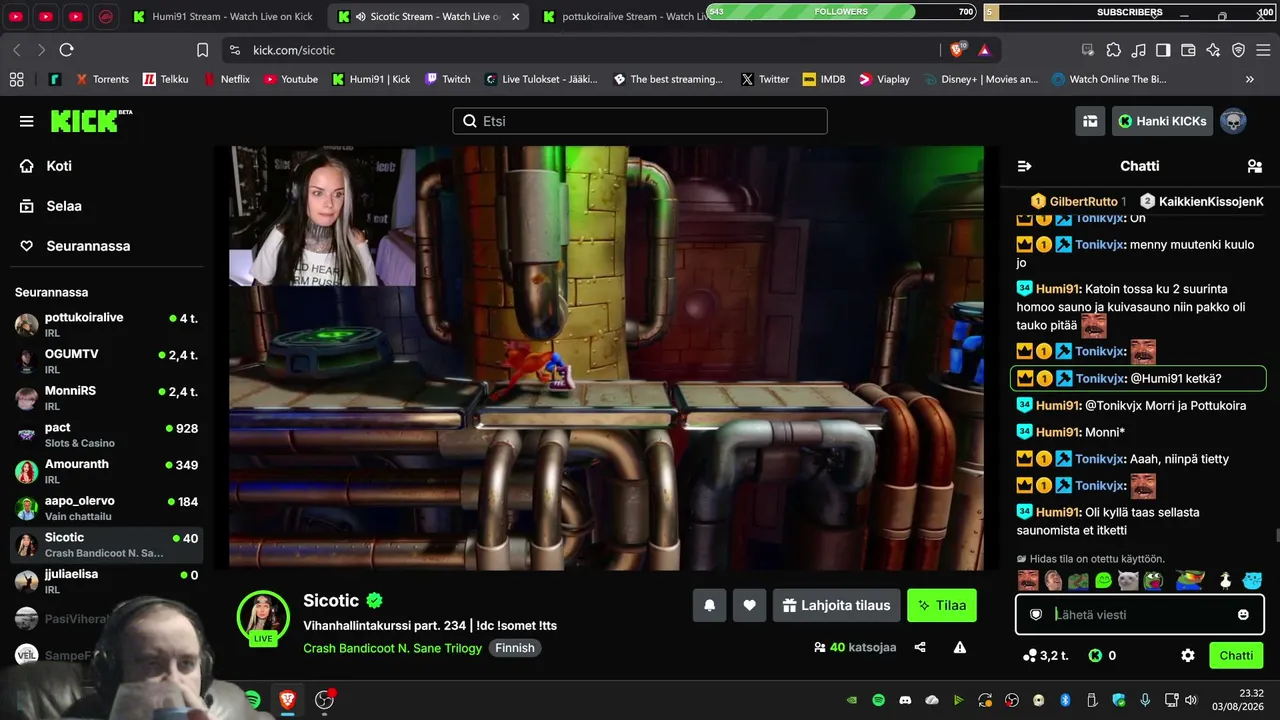Open the IMDB bookmark
Screen dimensions: 1280x720
823,79
